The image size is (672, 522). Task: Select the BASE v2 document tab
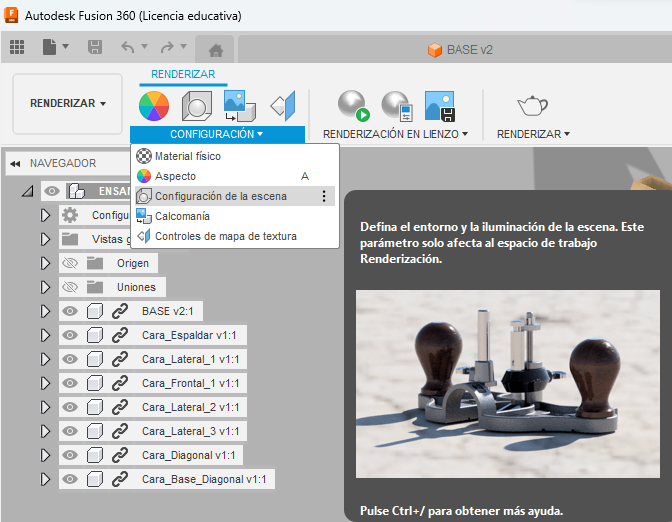(460, 50)
